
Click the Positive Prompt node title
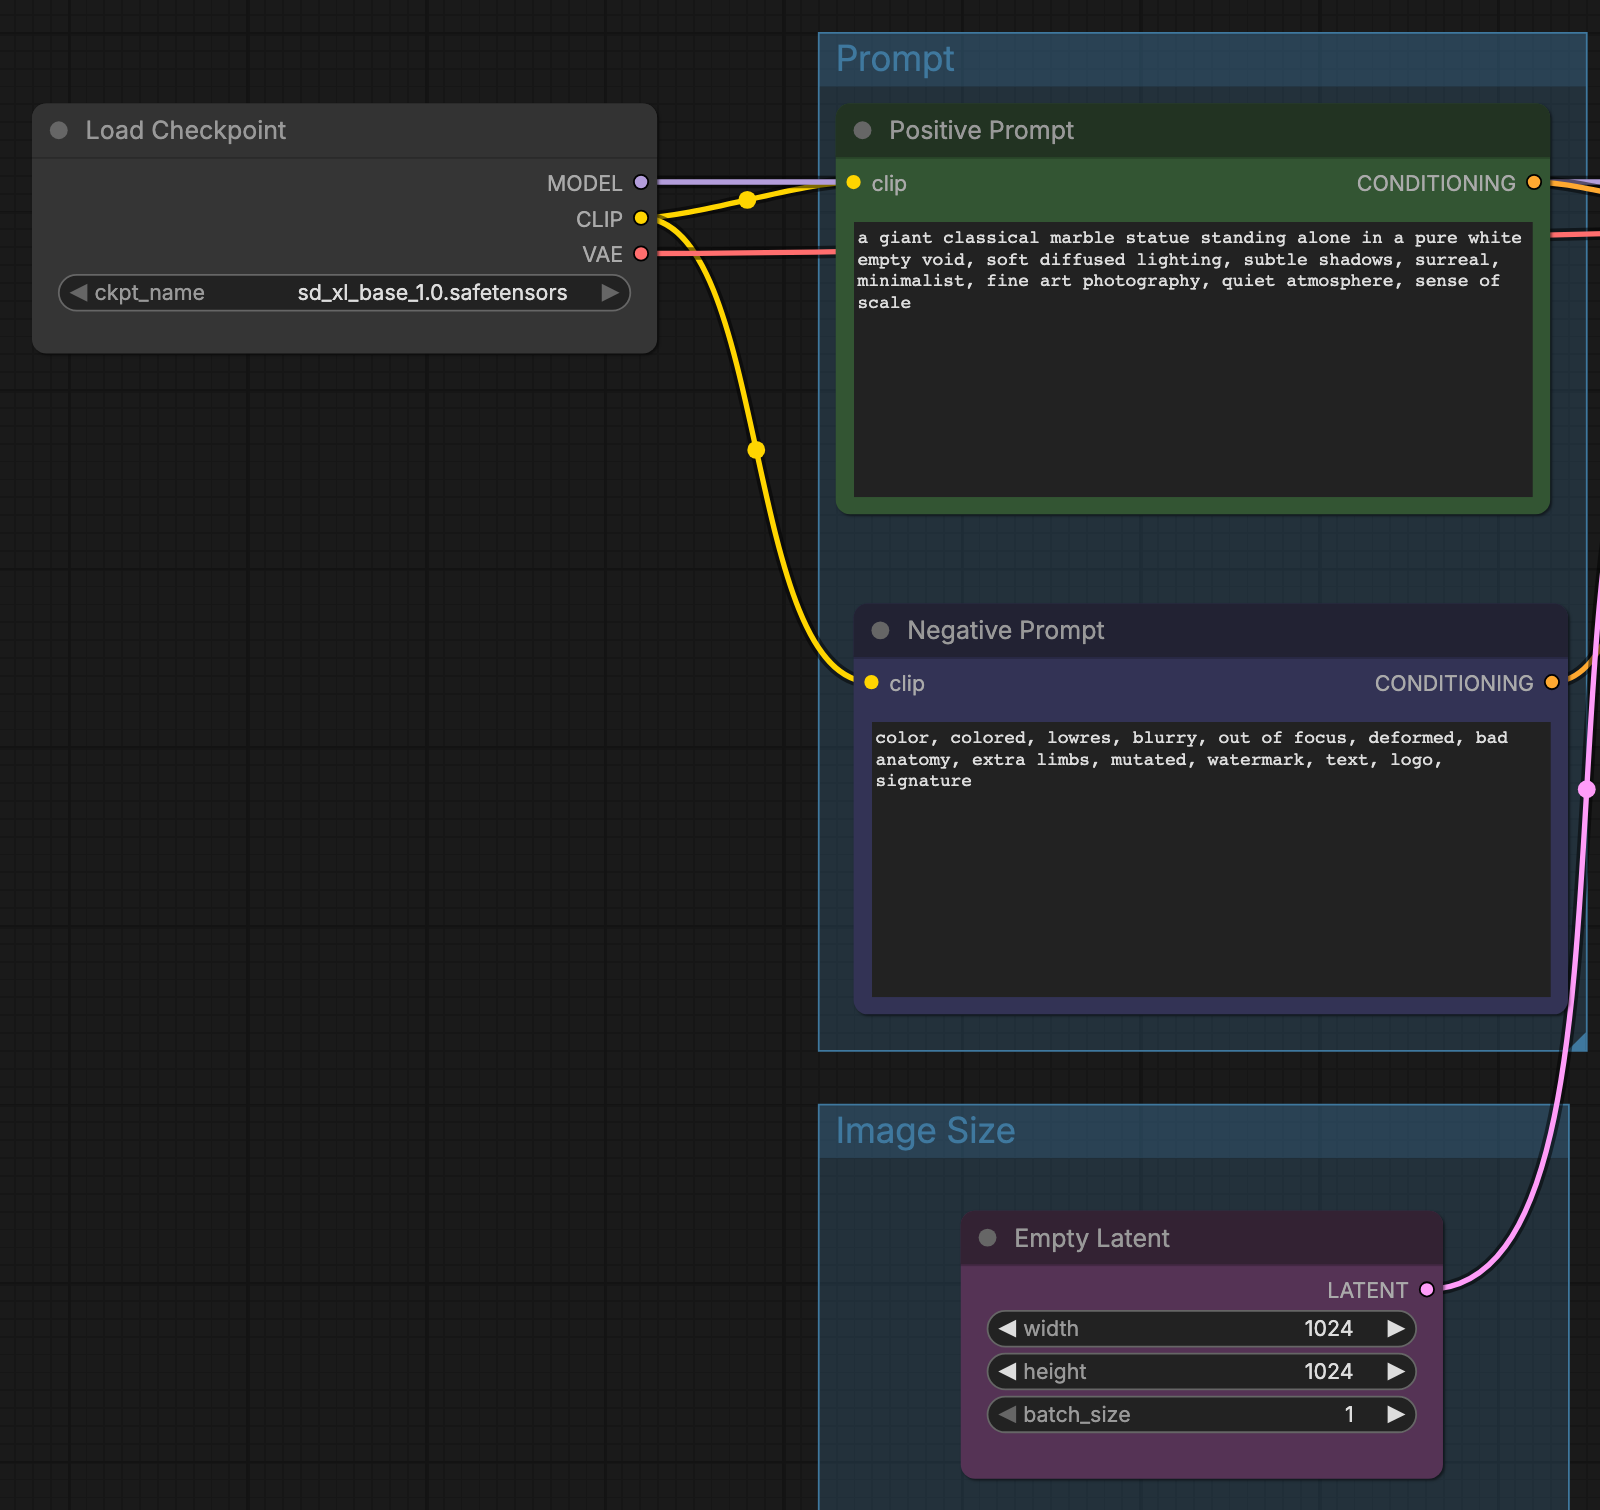click(x=981, y=130)
